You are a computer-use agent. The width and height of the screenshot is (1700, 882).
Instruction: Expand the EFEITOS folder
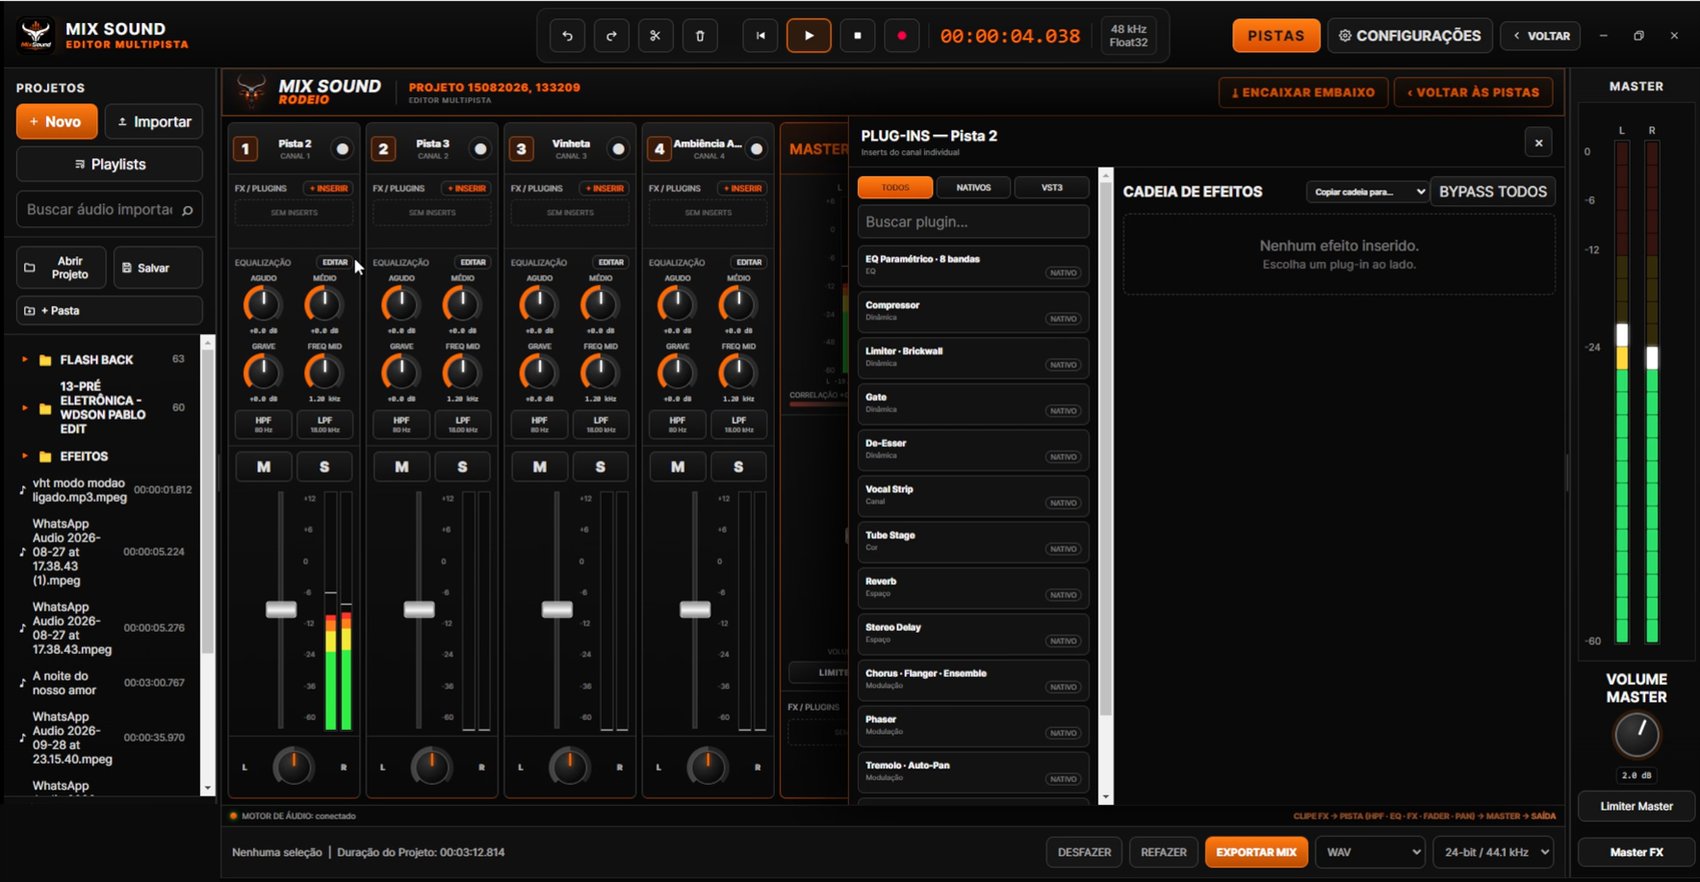(24, 457)
